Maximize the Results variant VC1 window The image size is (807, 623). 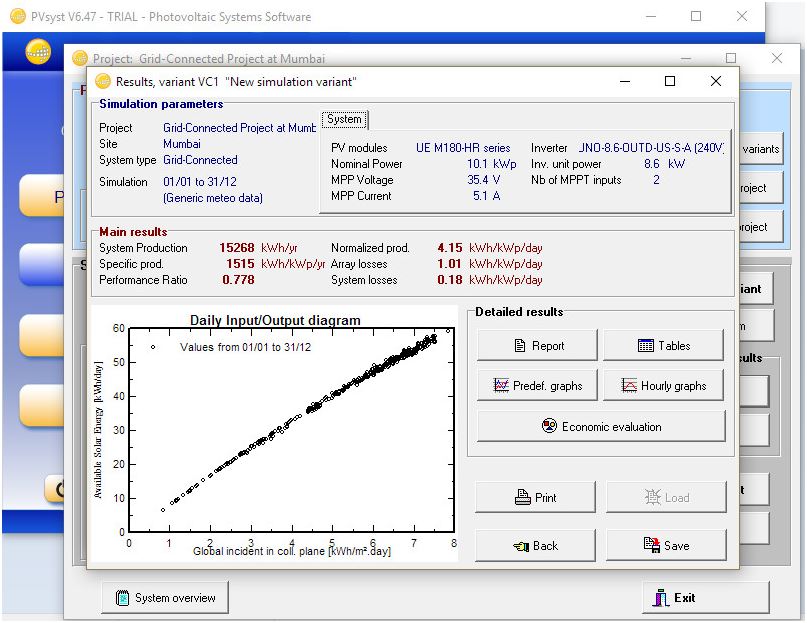click(x=670, y=82)
